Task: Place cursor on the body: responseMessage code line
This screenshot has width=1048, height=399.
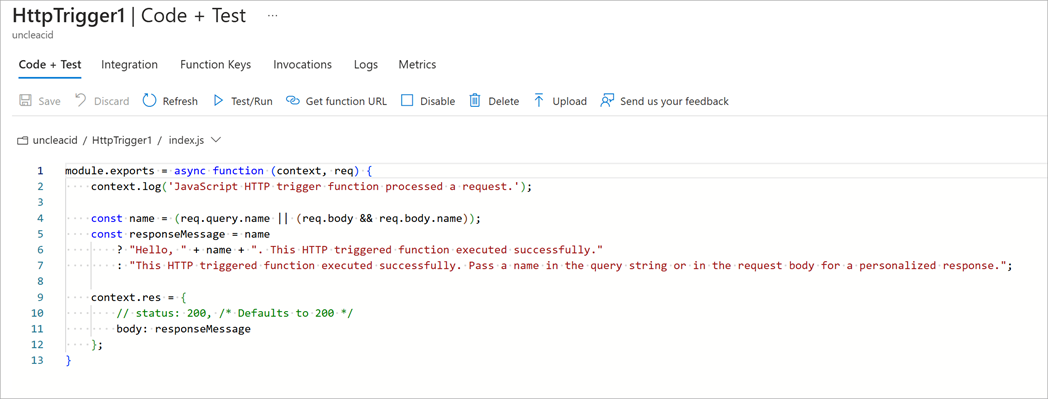Action: 183,329
